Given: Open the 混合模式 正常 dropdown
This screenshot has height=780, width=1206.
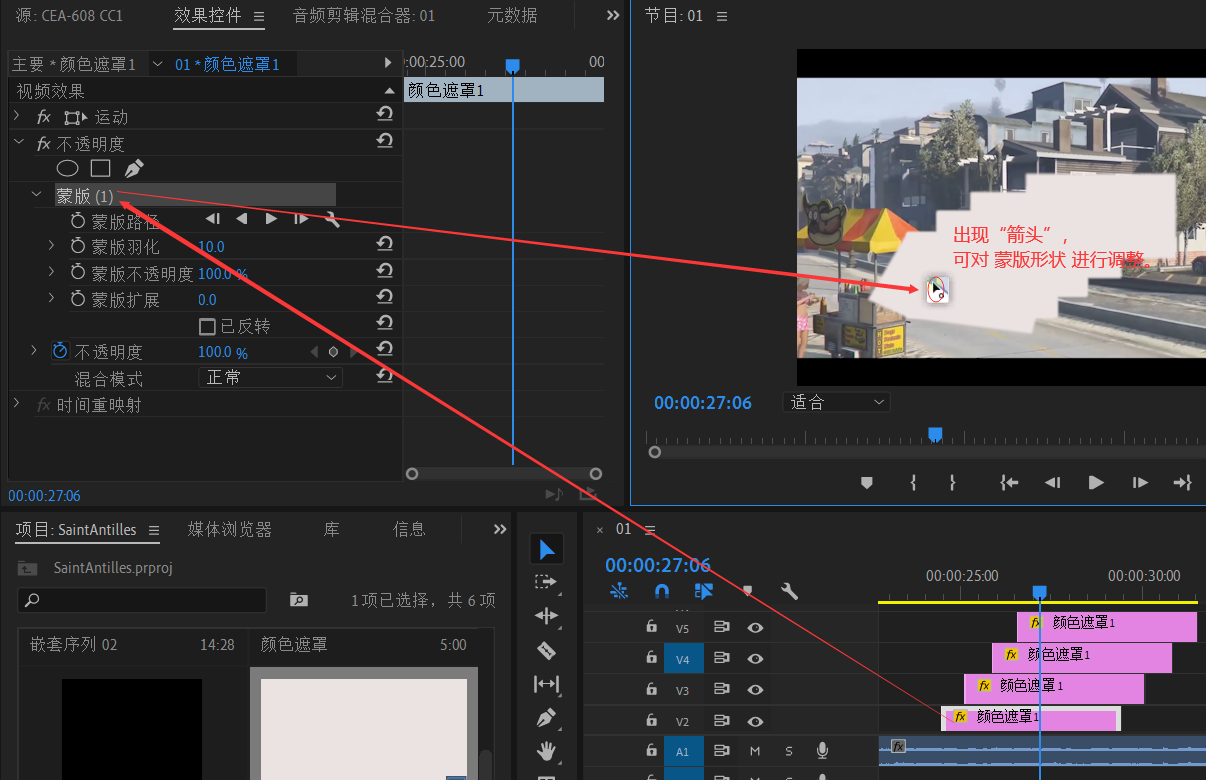Looking at the screenshot, I should click(271, 377).
